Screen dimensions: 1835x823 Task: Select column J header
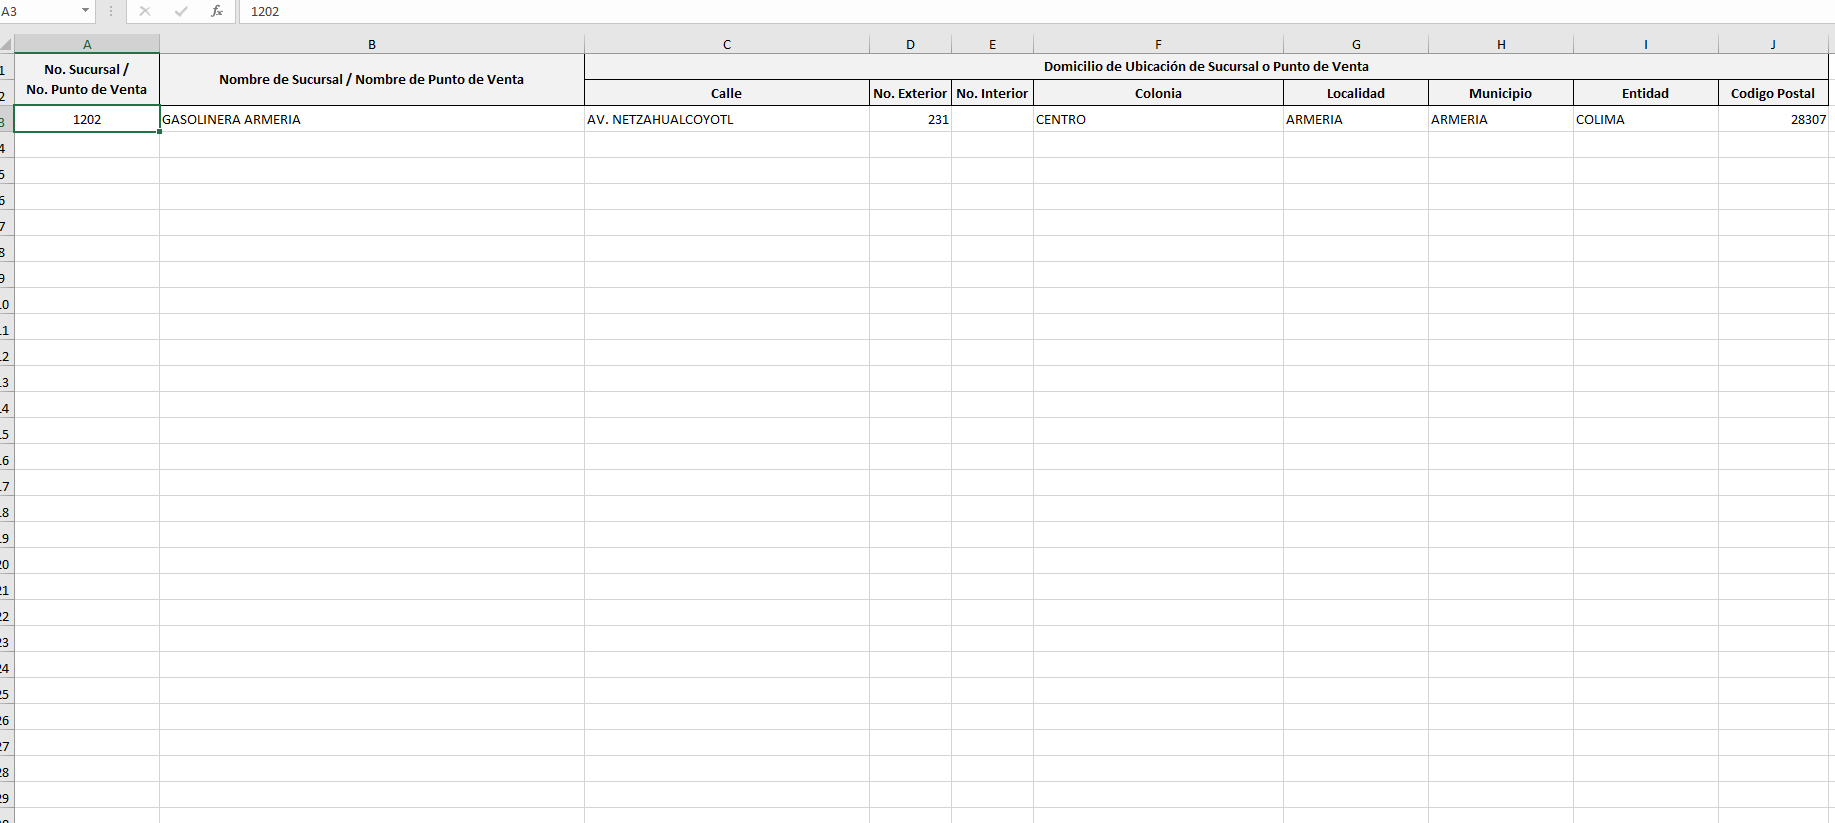(1773, 44)
